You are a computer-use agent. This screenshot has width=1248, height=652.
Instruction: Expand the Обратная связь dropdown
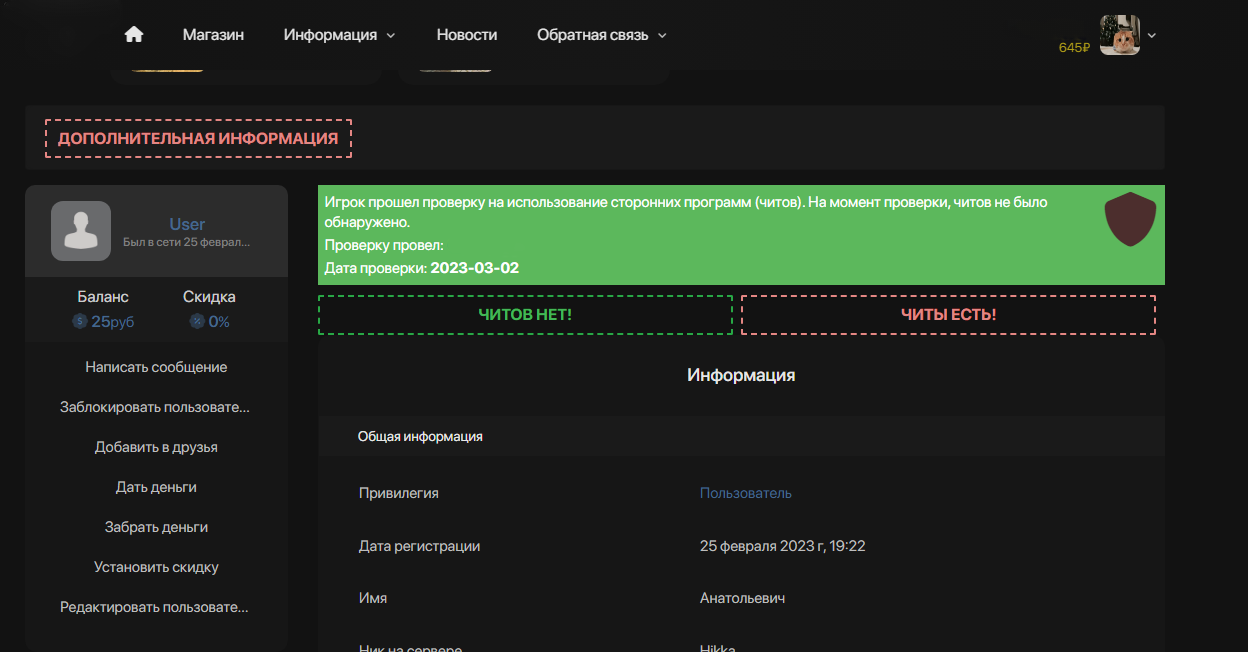(x=601, y=35)
